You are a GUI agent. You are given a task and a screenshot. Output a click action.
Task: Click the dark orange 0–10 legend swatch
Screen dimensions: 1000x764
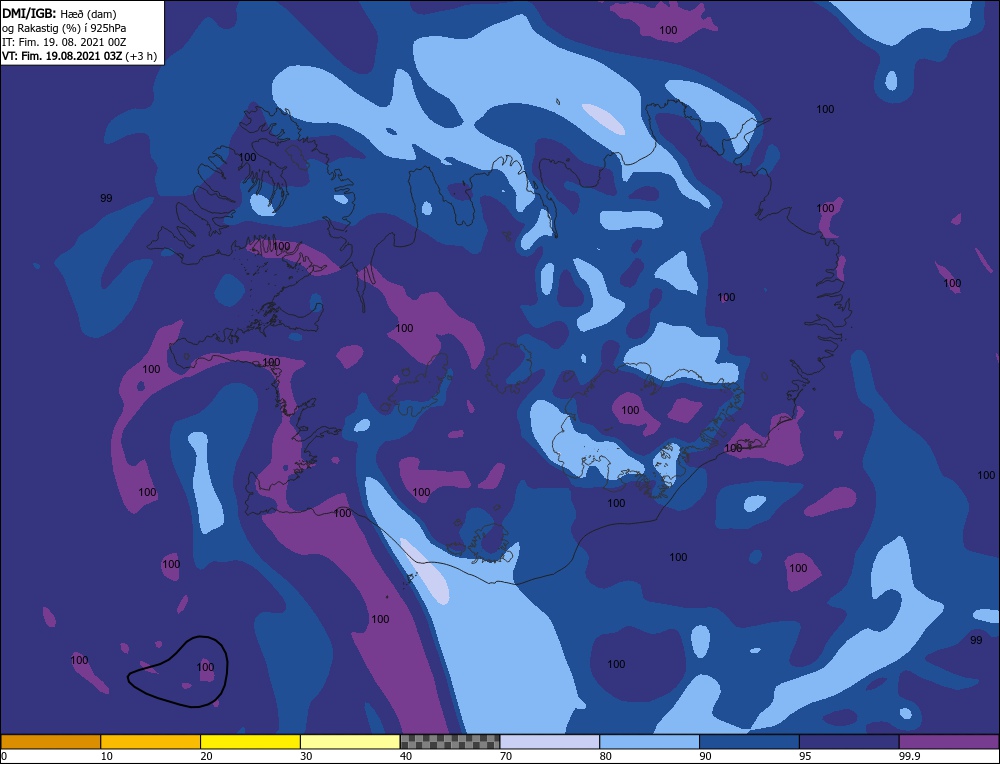[51, 742]
